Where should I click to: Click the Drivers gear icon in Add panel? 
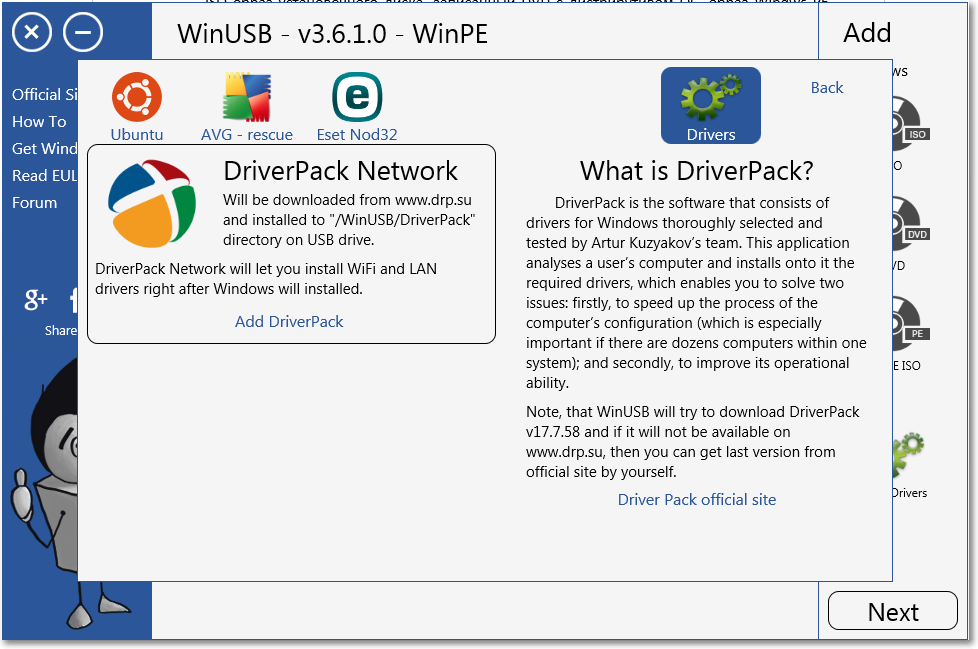pos(908,454)
